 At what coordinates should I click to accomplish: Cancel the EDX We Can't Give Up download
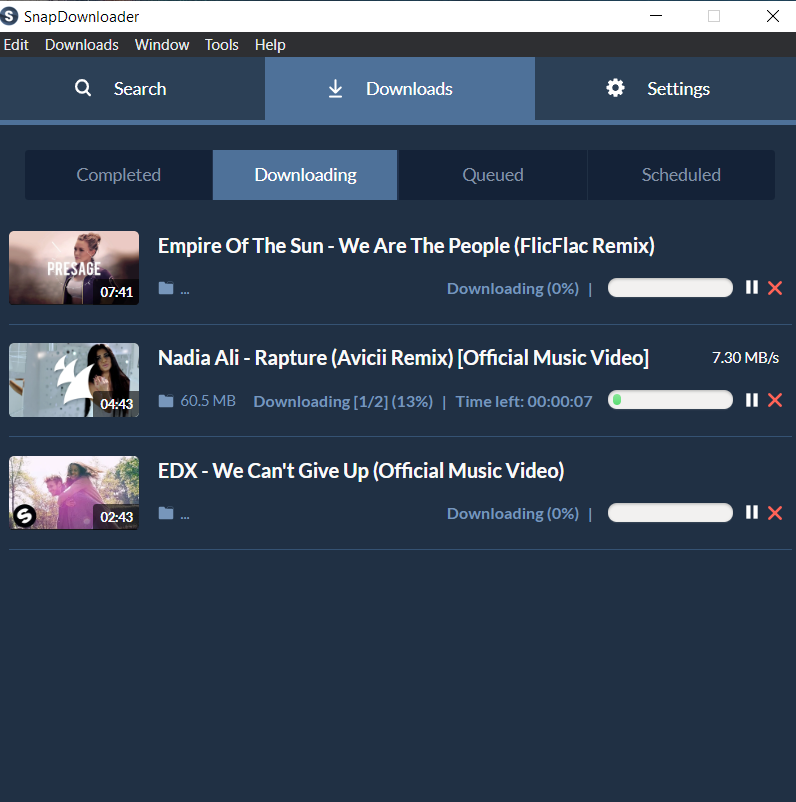pos(775,513)
